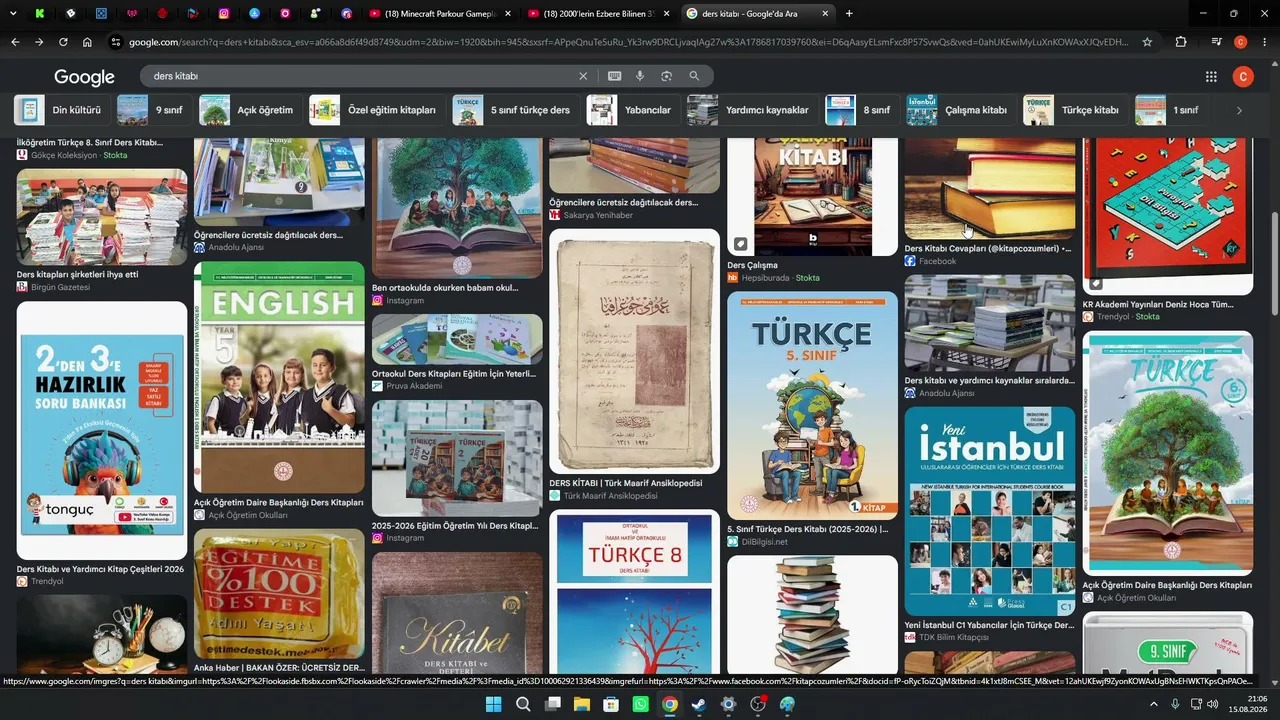Open the Windows Start menu
This screenshot has height=720, width=1280.
click(x=493, y=704)
